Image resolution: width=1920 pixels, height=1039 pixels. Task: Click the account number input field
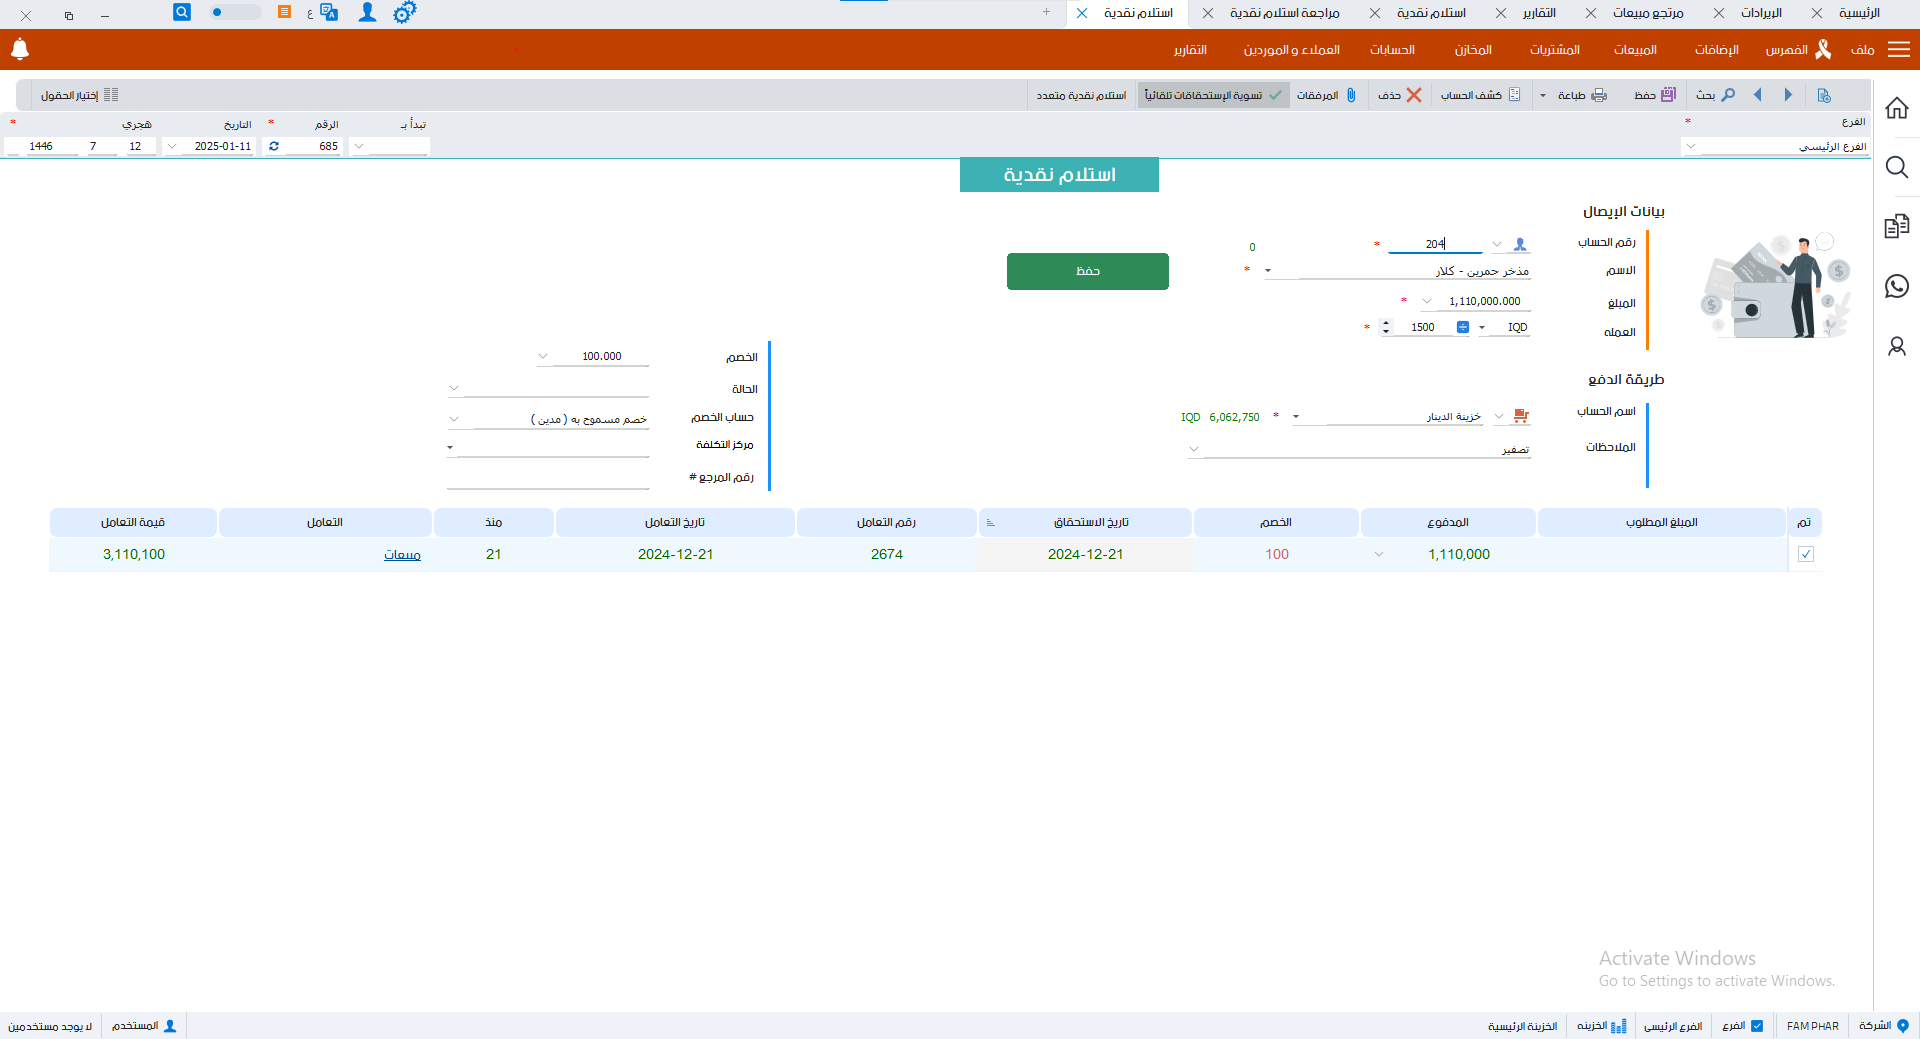coord(1434,244)
